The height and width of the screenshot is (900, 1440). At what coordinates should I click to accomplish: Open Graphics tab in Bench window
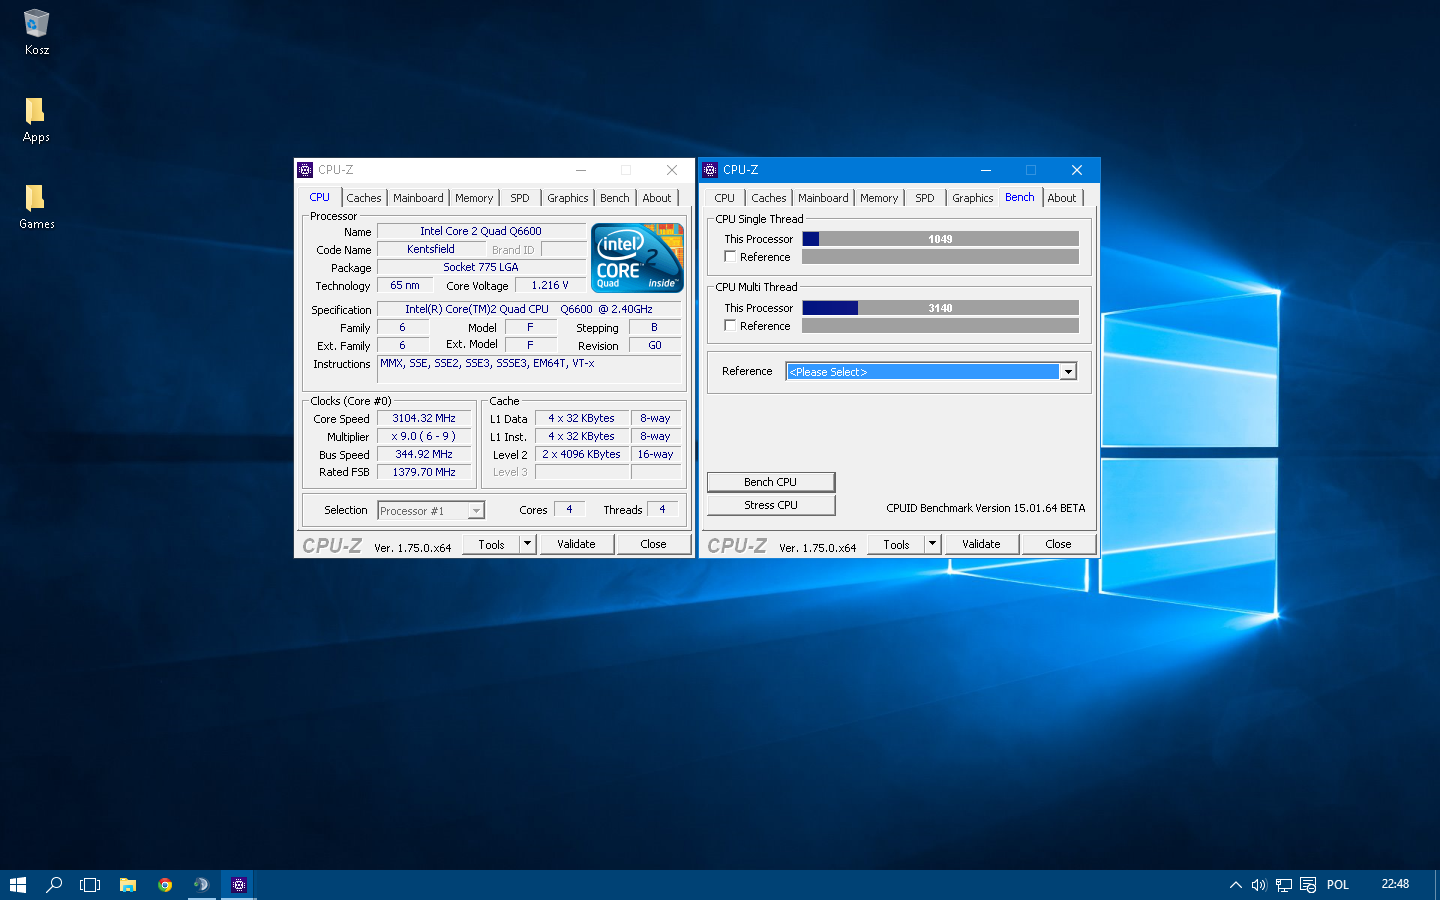(x=973, y=198)
